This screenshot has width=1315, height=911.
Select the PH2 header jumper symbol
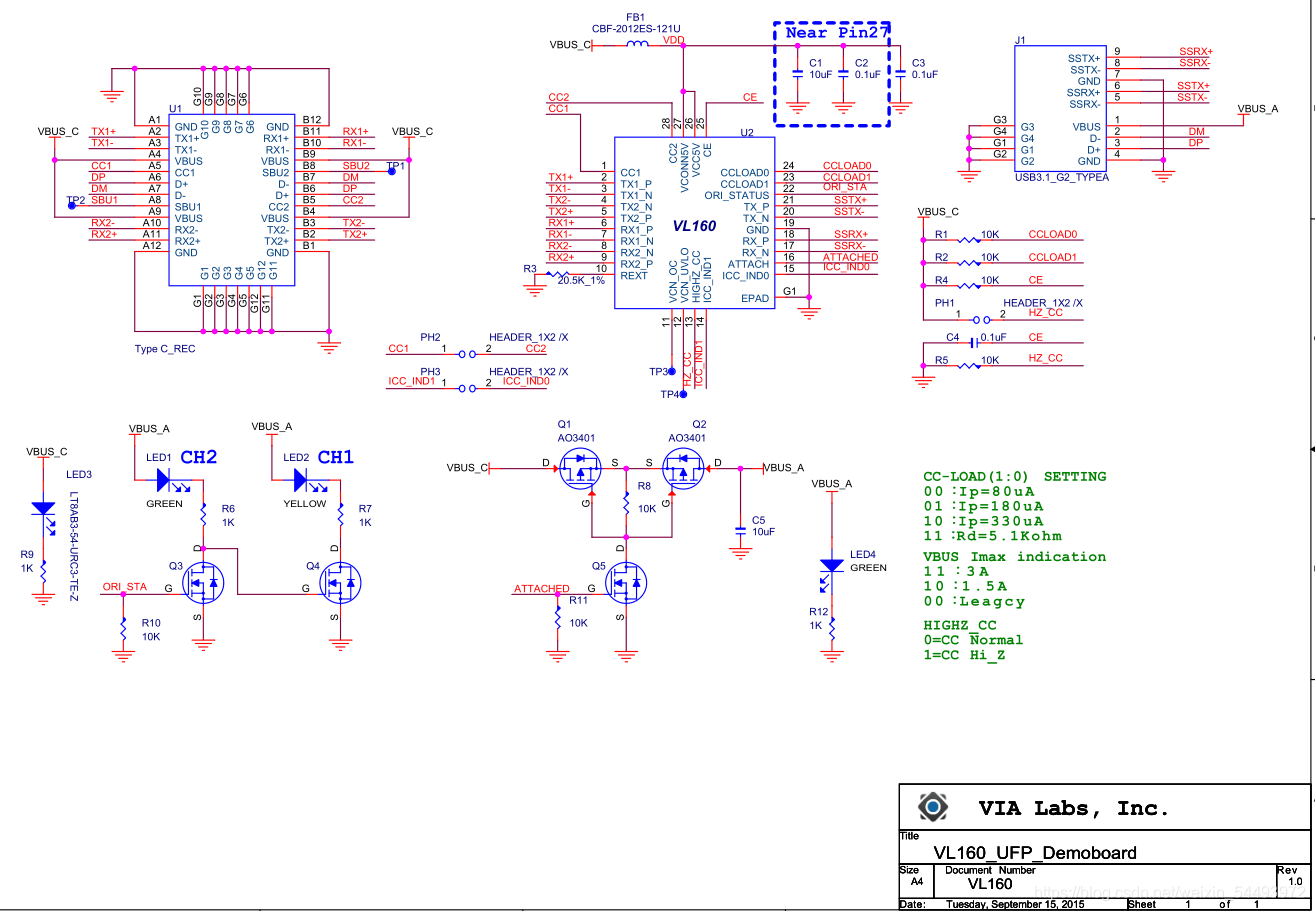point(466,354)
